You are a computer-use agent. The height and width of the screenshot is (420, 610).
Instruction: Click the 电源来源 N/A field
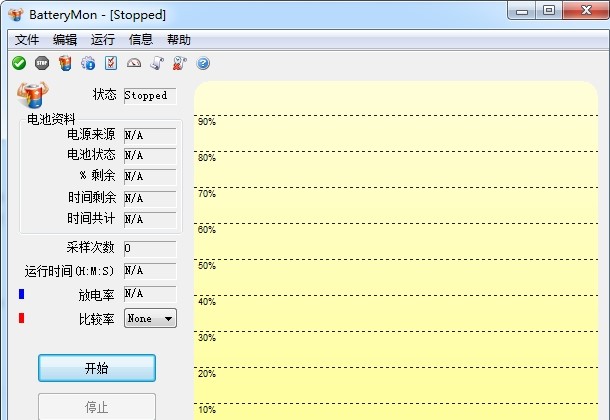tap(150, 136)
